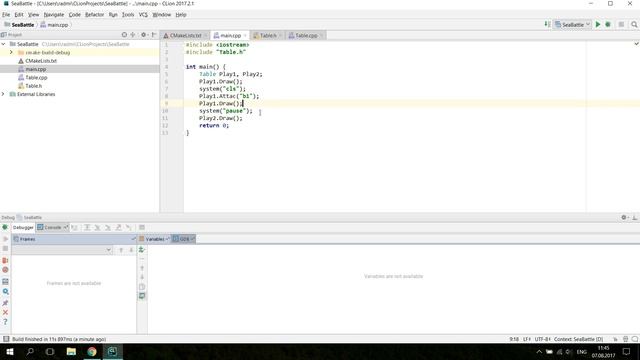Open the Tools menu

128,15
